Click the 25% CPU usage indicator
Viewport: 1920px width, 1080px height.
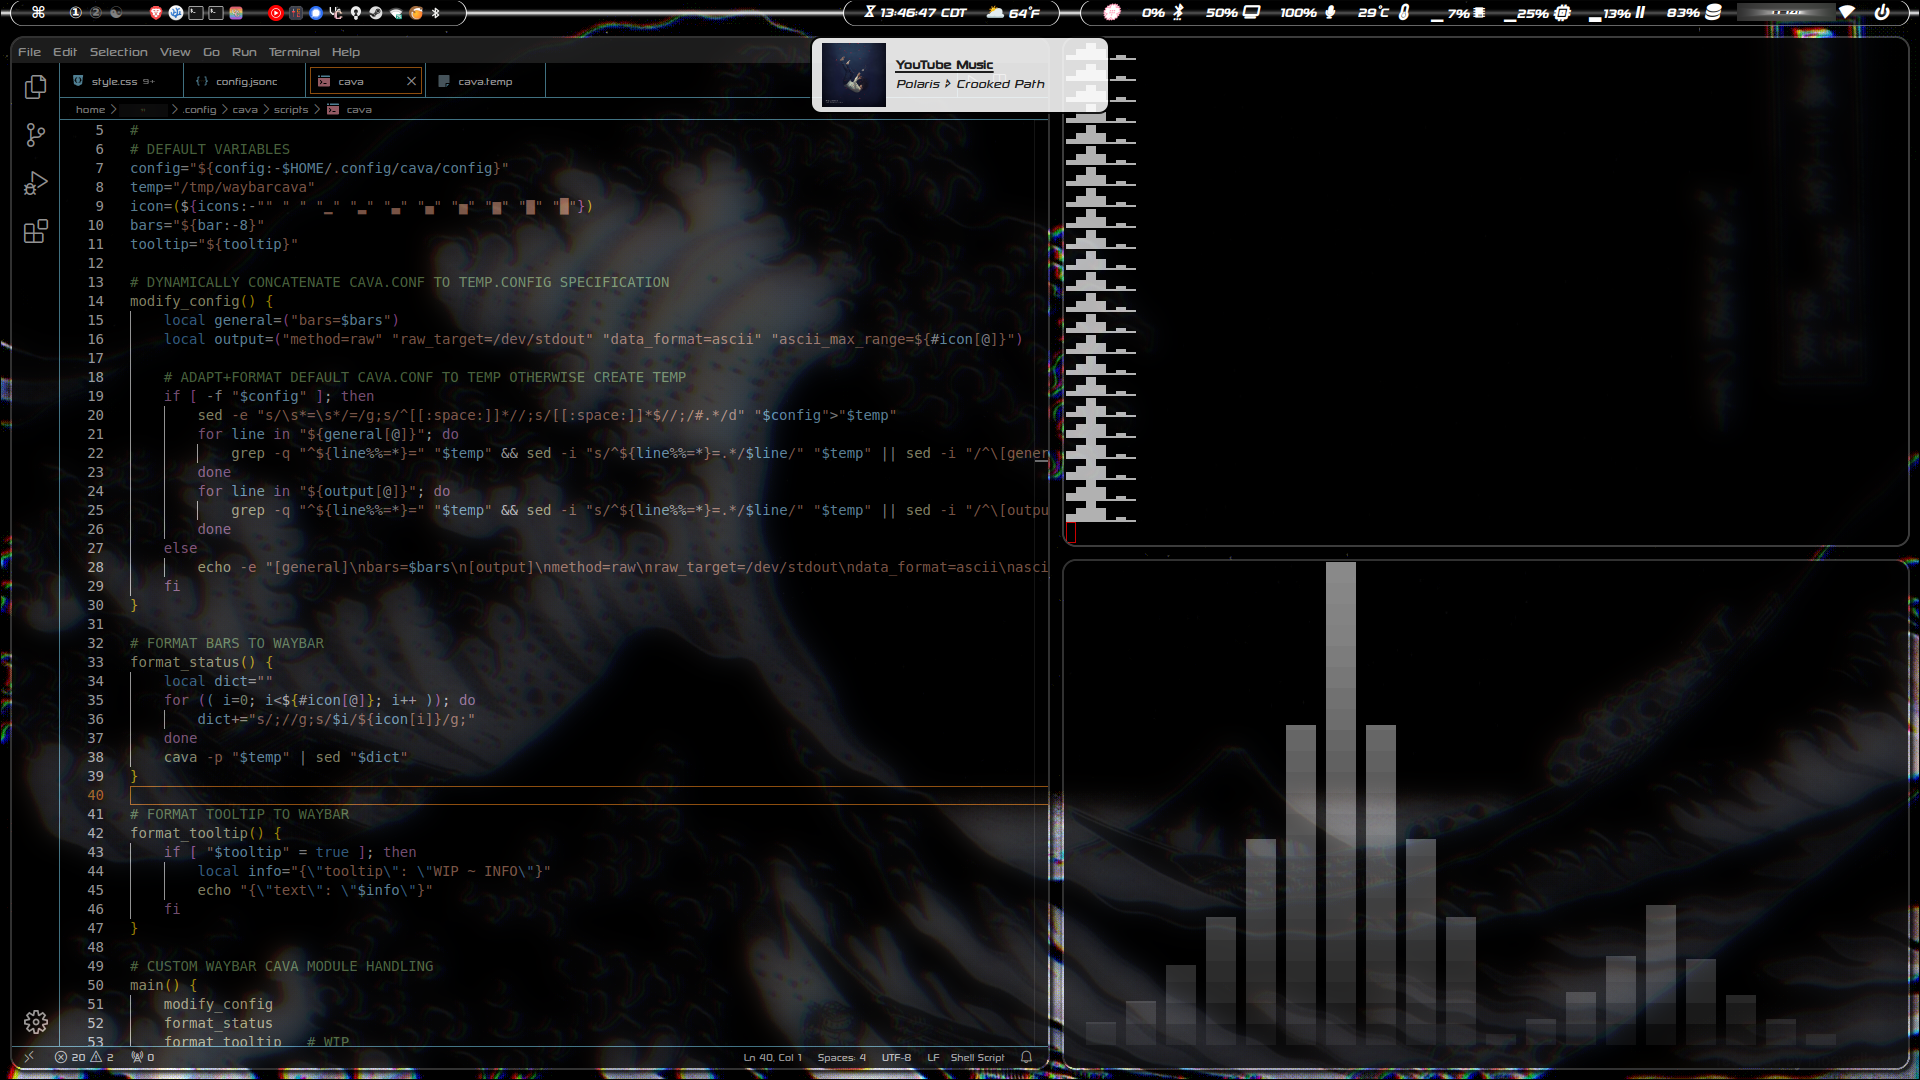[1538, 13]
